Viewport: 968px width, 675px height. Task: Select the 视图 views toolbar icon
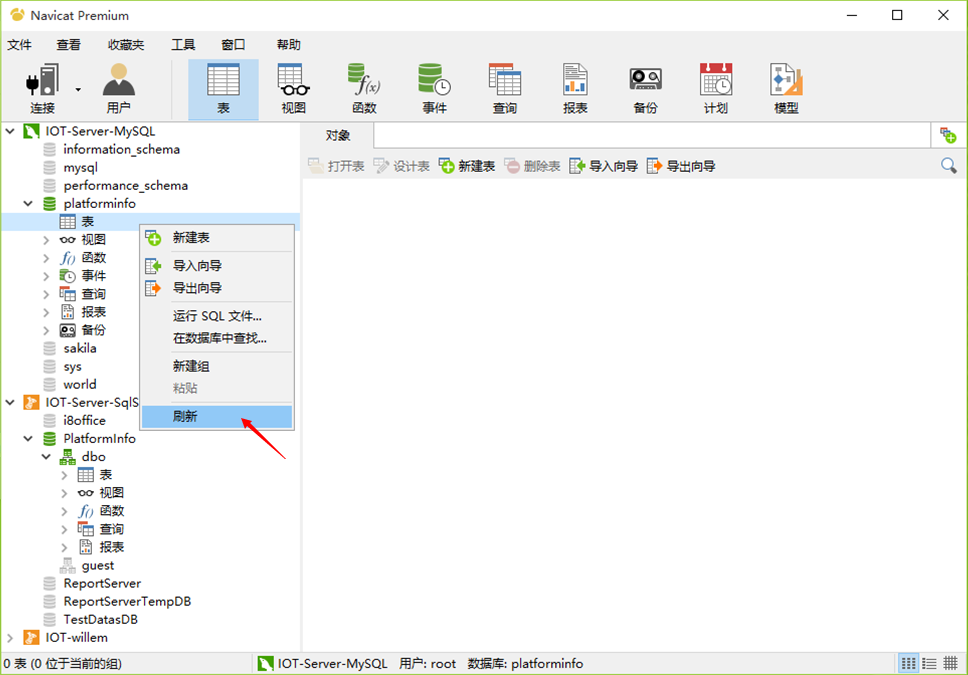293,89
